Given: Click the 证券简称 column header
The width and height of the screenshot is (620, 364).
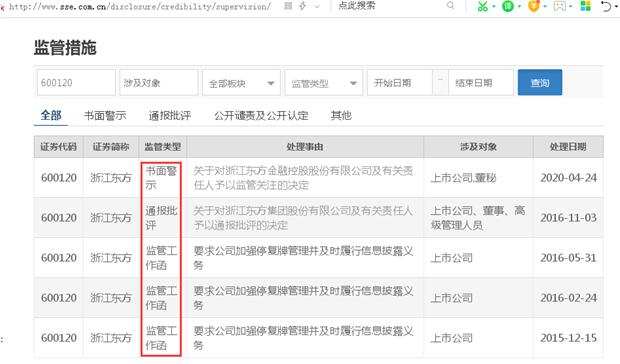Looking at the screenshot, I should point(111,147).
